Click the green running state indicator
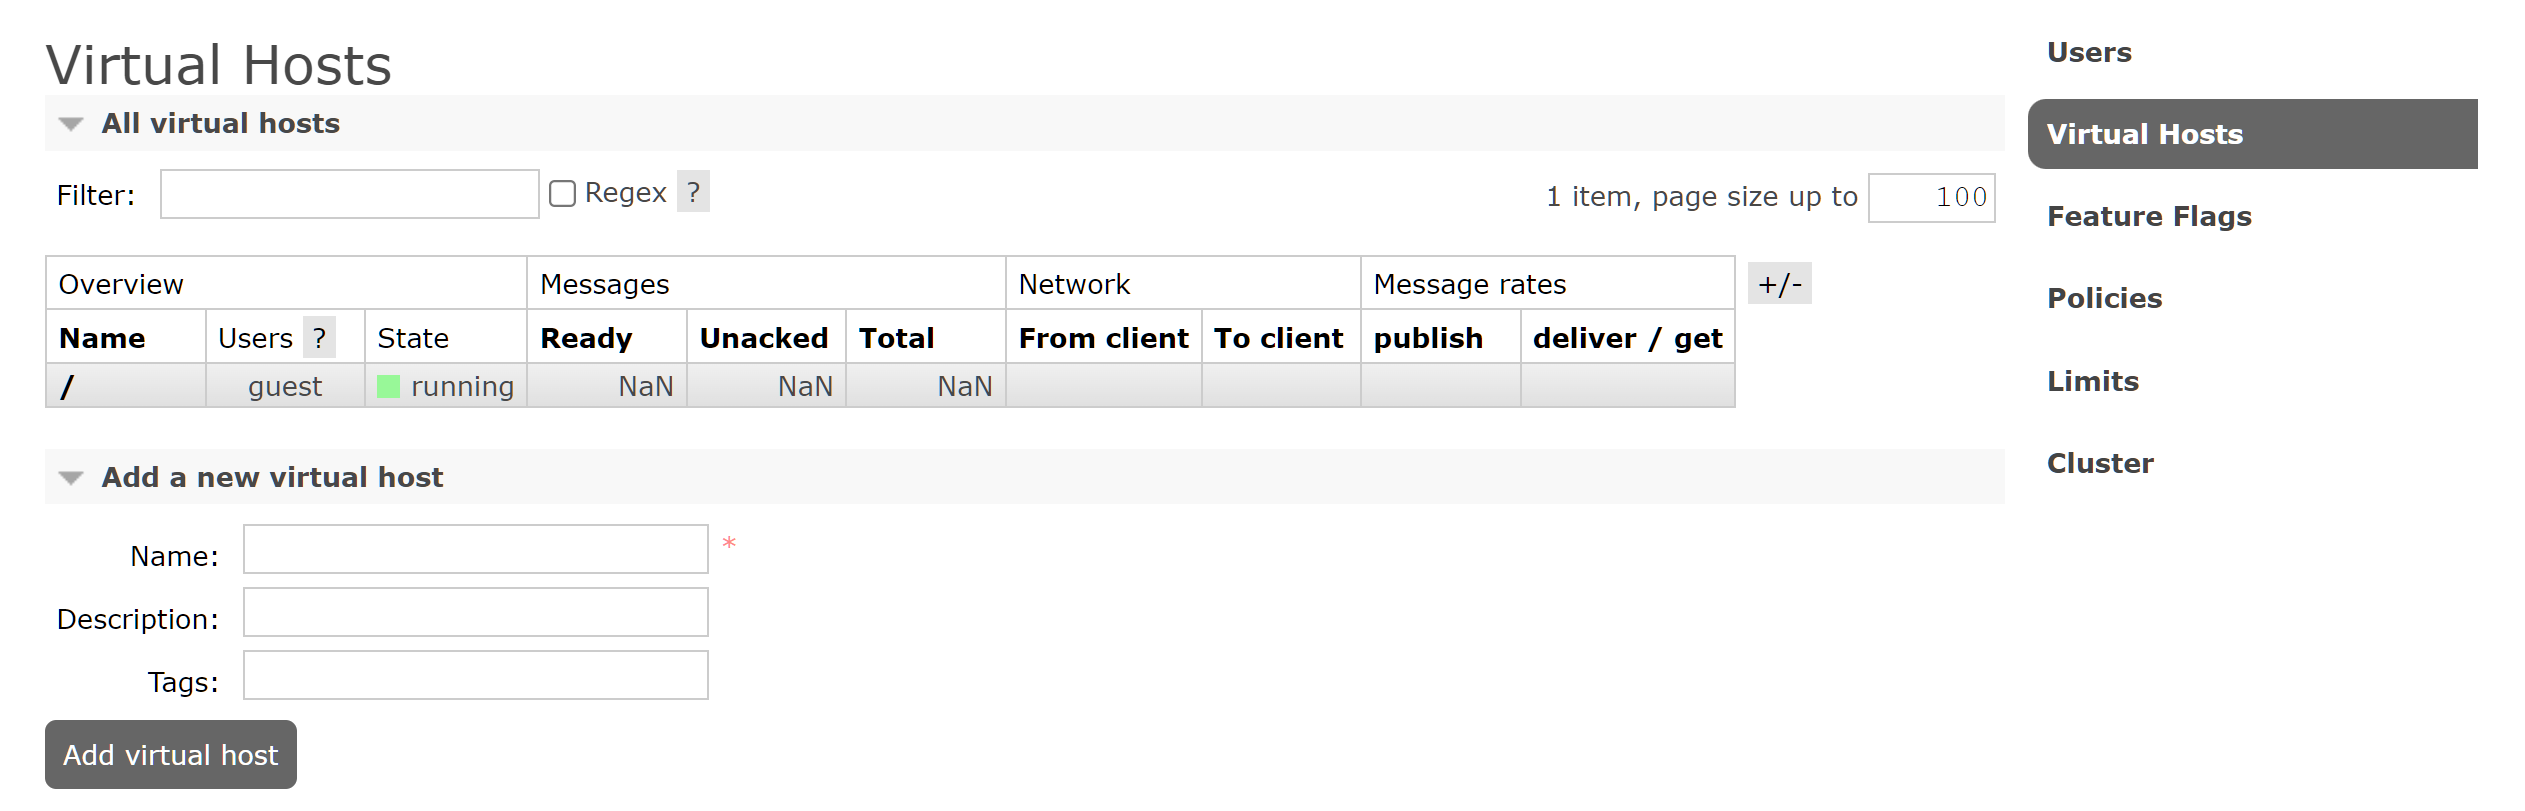The height and width of the screenshot is (811, 2525). click(388, 386)
